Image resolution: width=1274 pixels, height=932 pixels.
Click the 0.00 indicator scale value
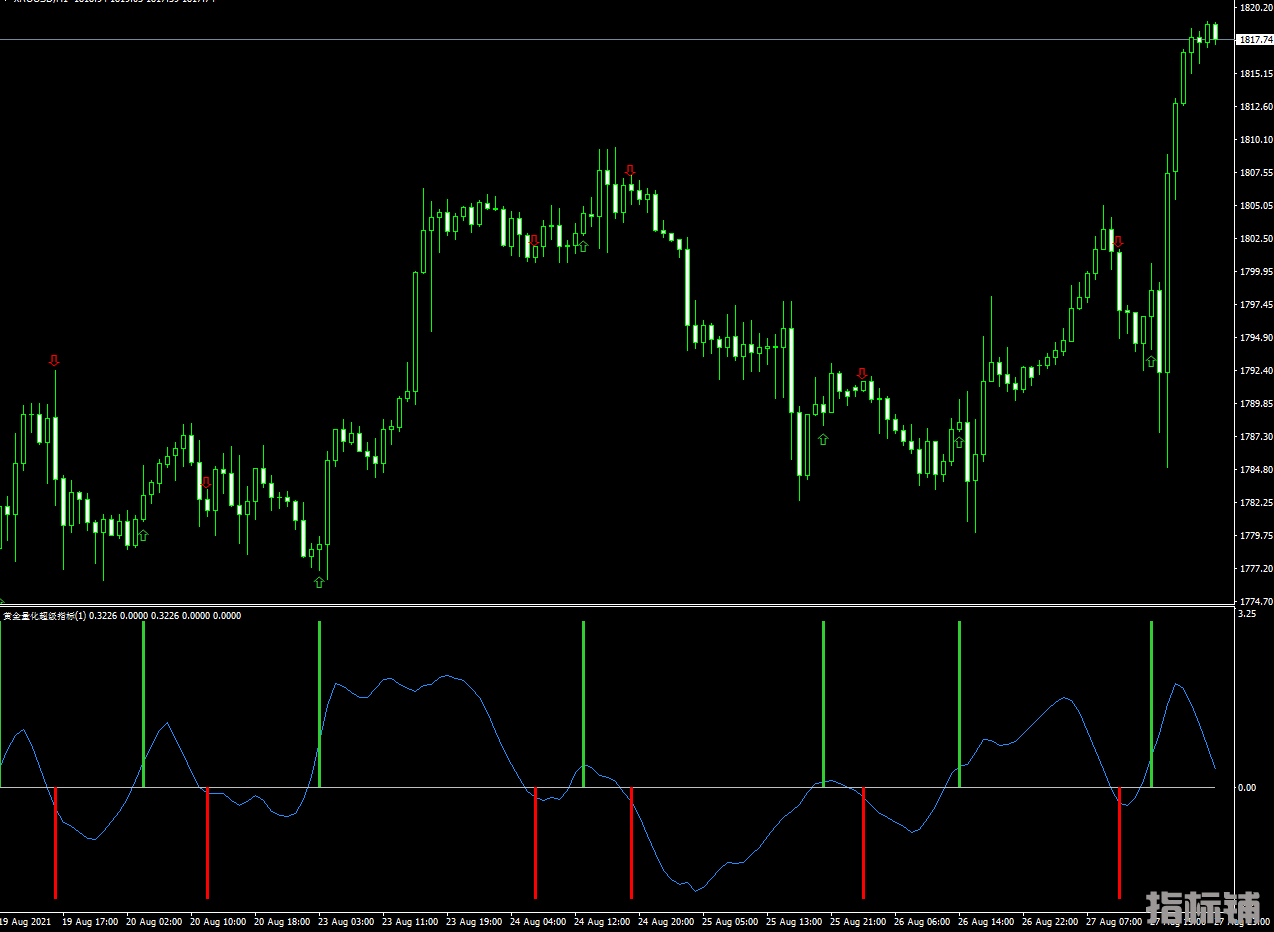(1247, 788)
